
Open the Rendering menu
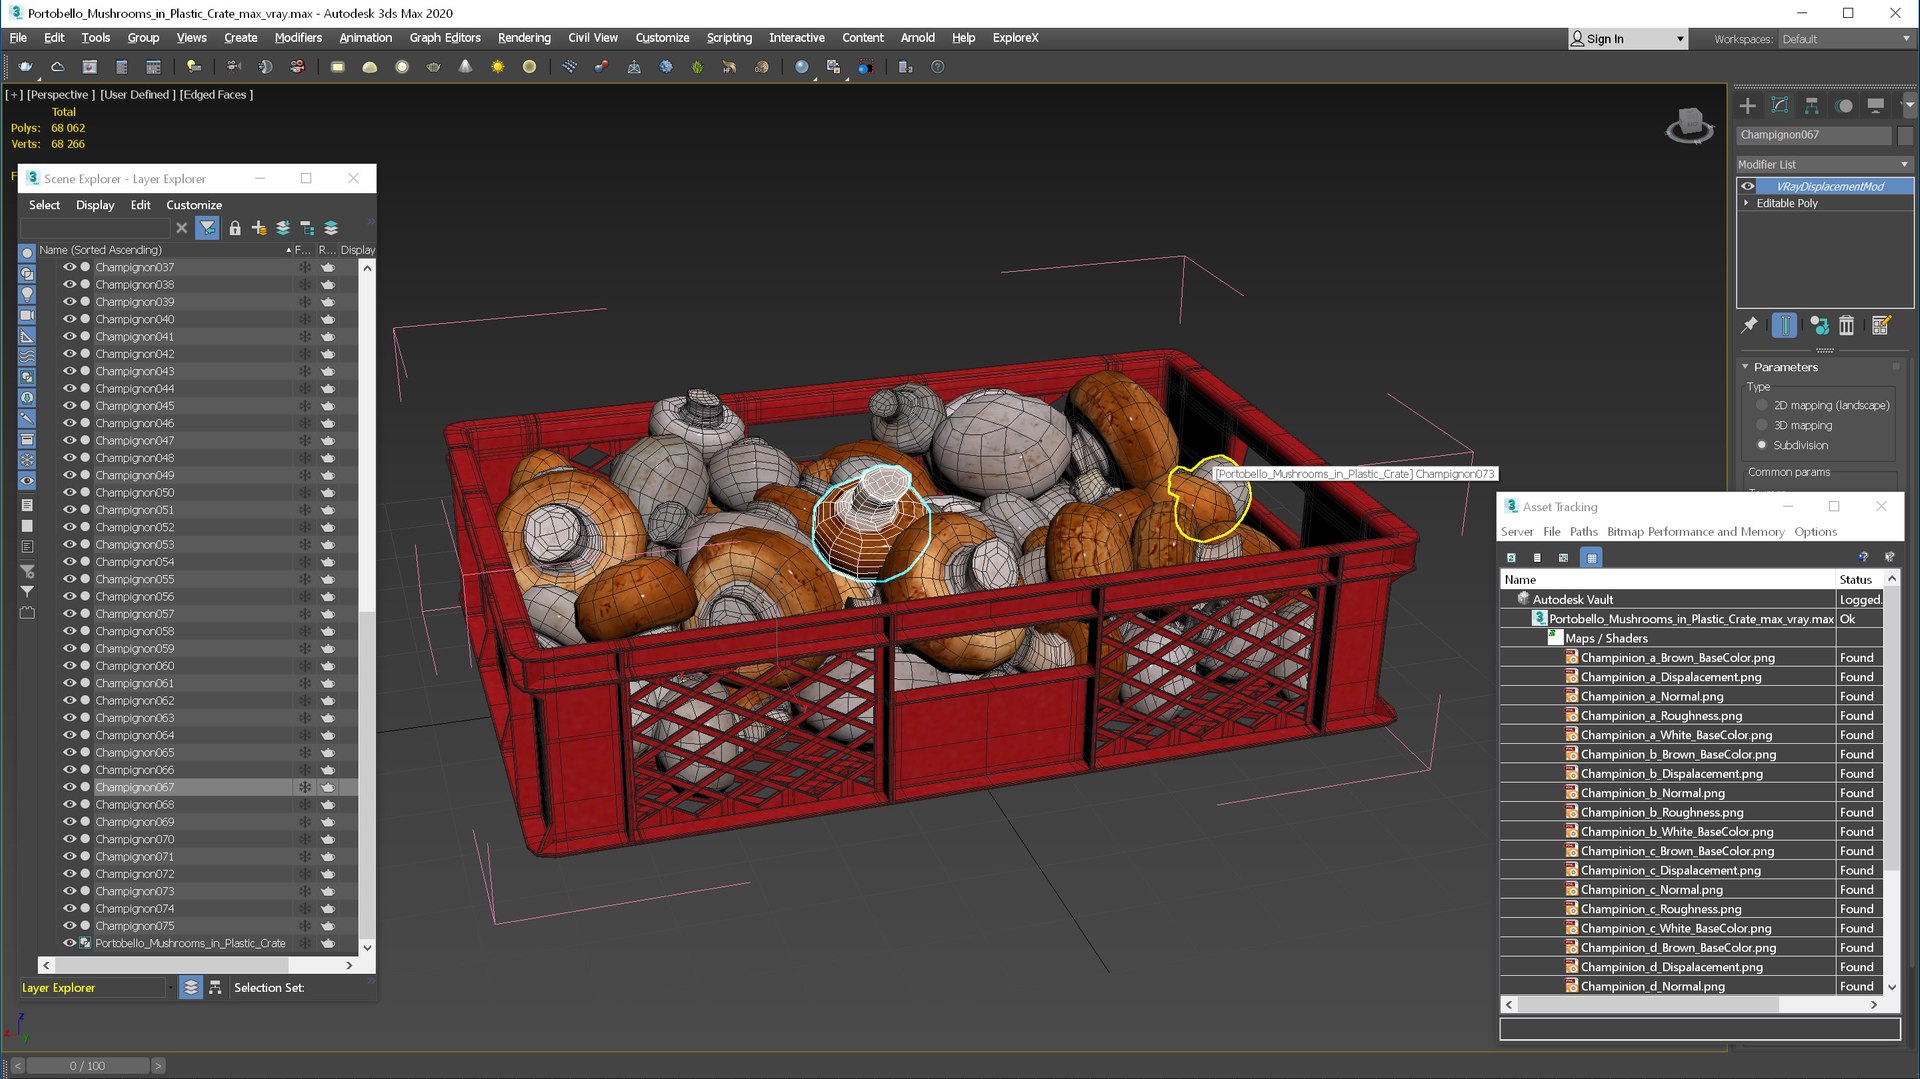pyautogui.click(x=524, y=38)
